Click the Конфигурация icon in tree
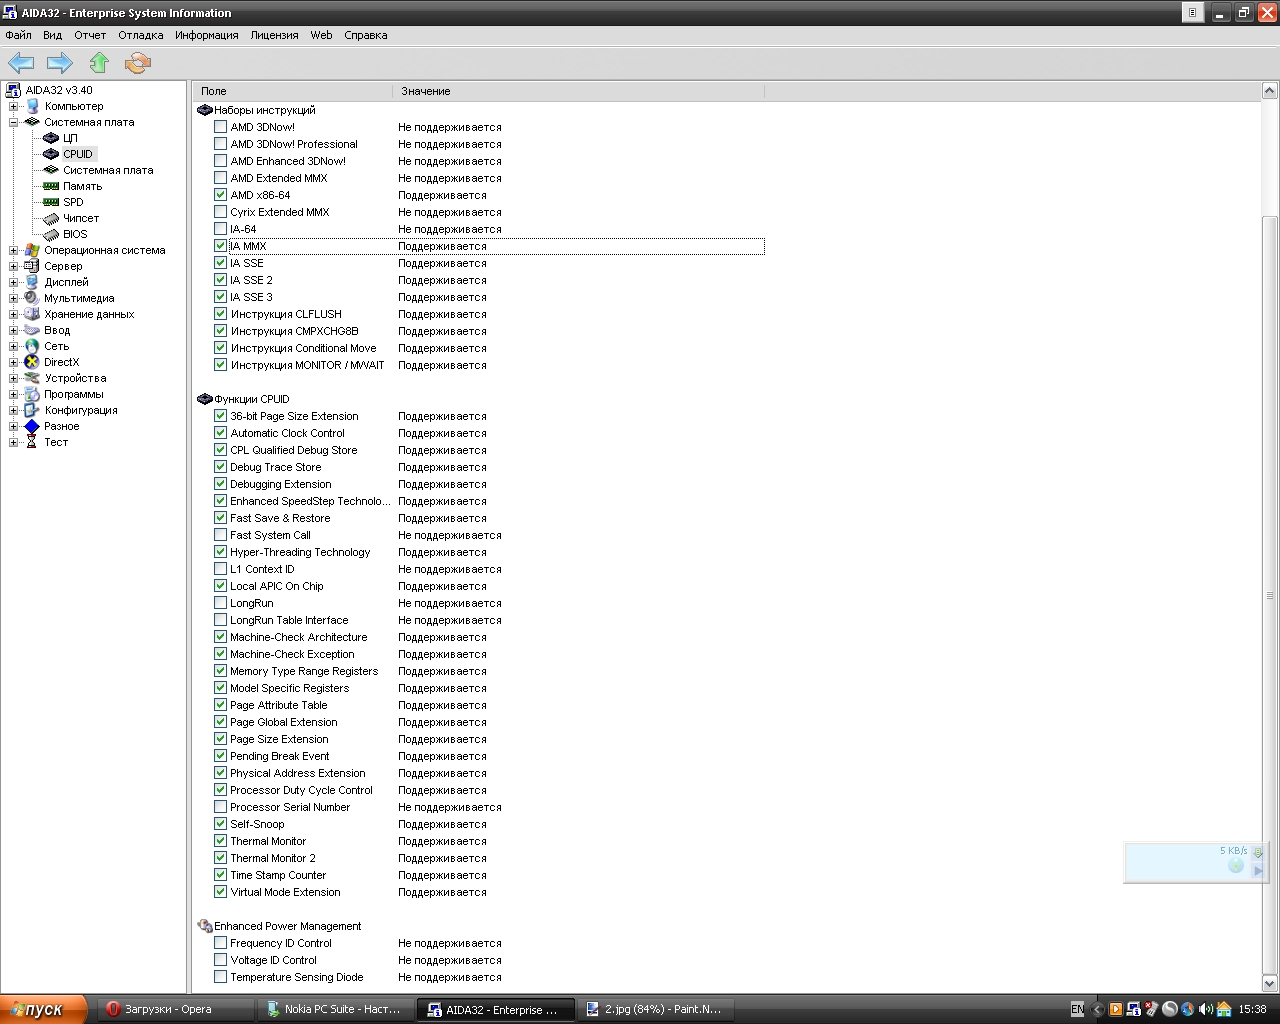Screen dimensions: 1280x1024 pyautogui.click(x=32, y=410)
